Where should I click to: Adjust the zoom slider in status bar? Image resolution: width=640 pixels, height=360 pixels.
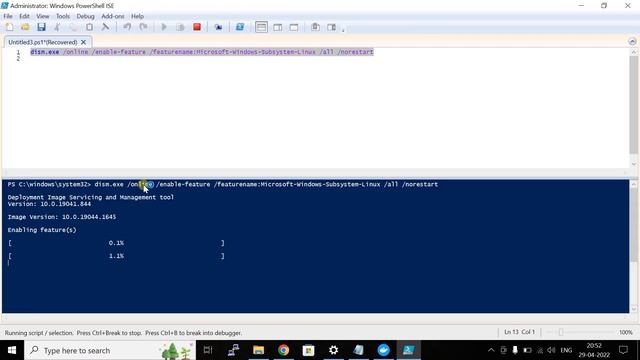click(x=561, y=332)
